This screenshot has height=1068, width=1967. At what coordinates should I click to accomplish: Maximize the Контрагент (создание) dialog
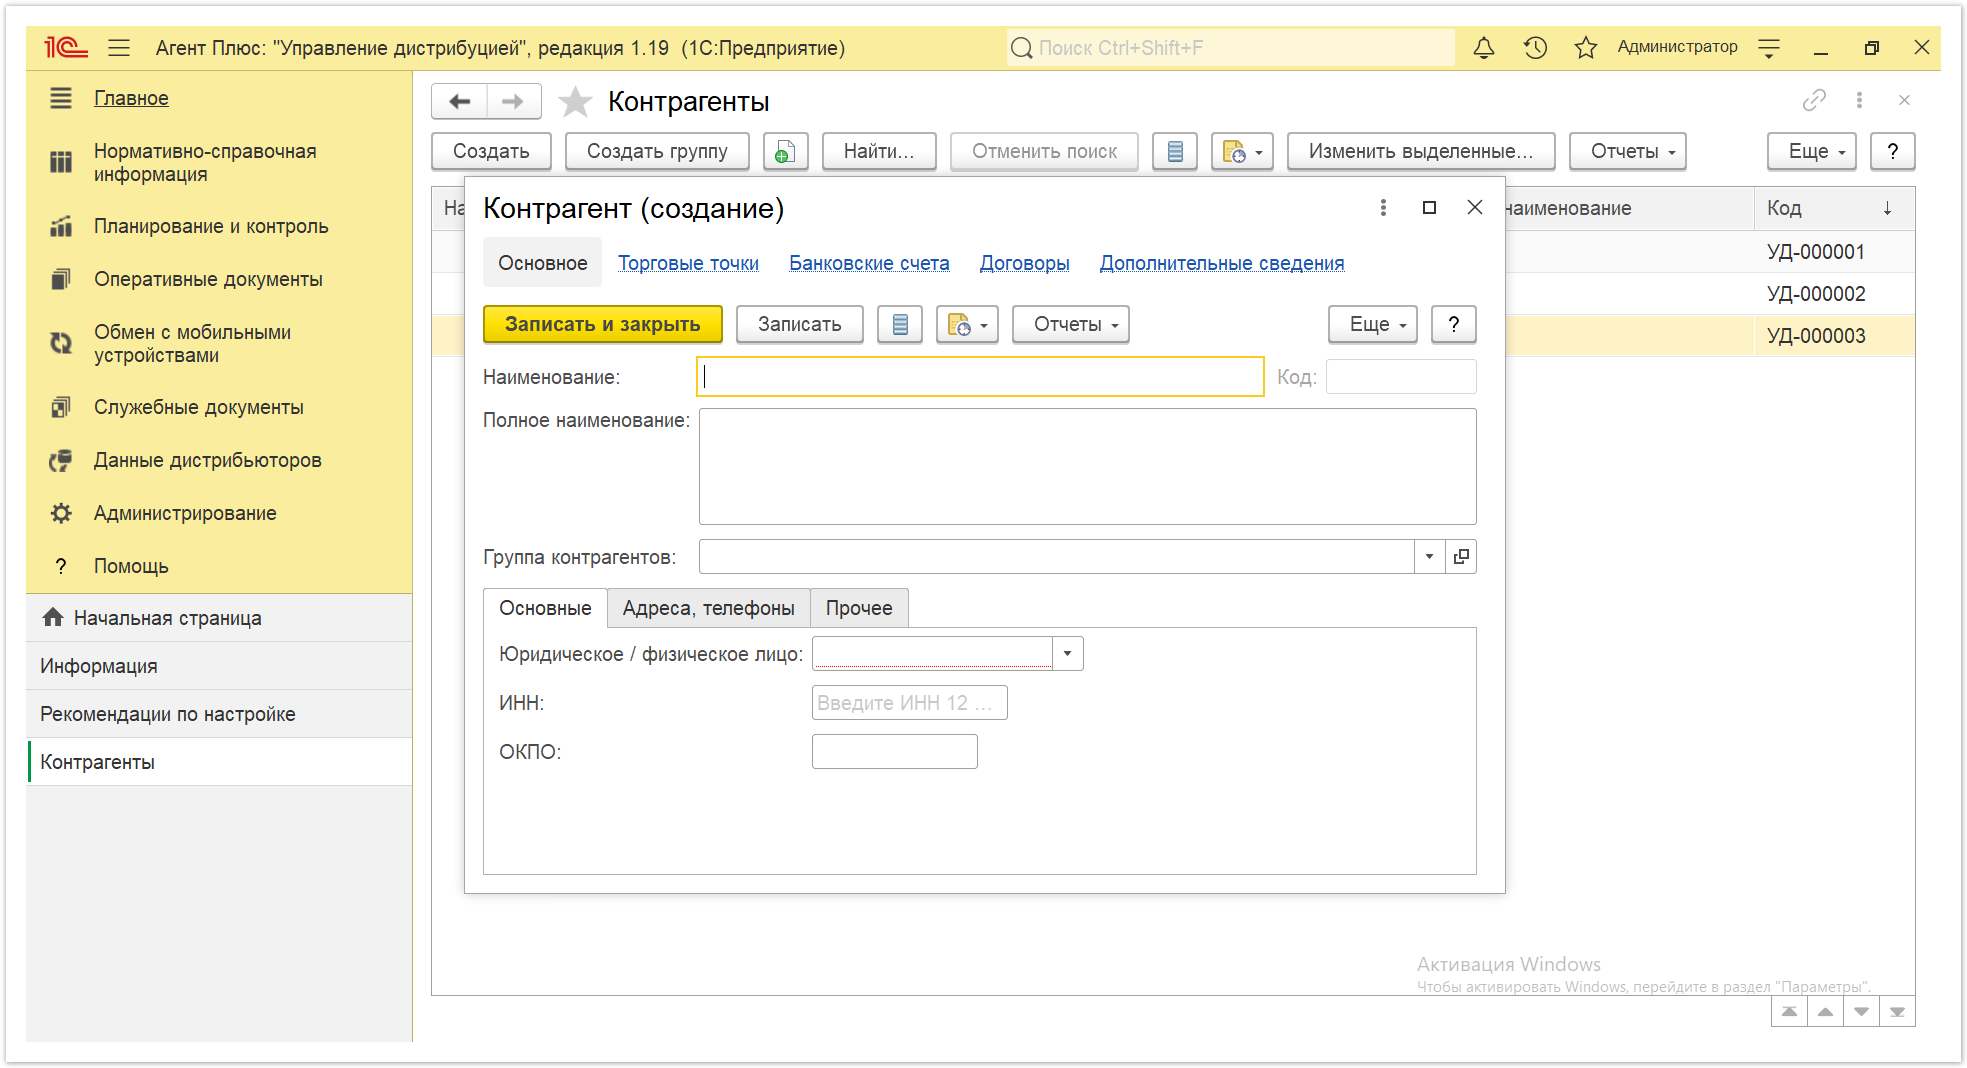point(1429,207)
